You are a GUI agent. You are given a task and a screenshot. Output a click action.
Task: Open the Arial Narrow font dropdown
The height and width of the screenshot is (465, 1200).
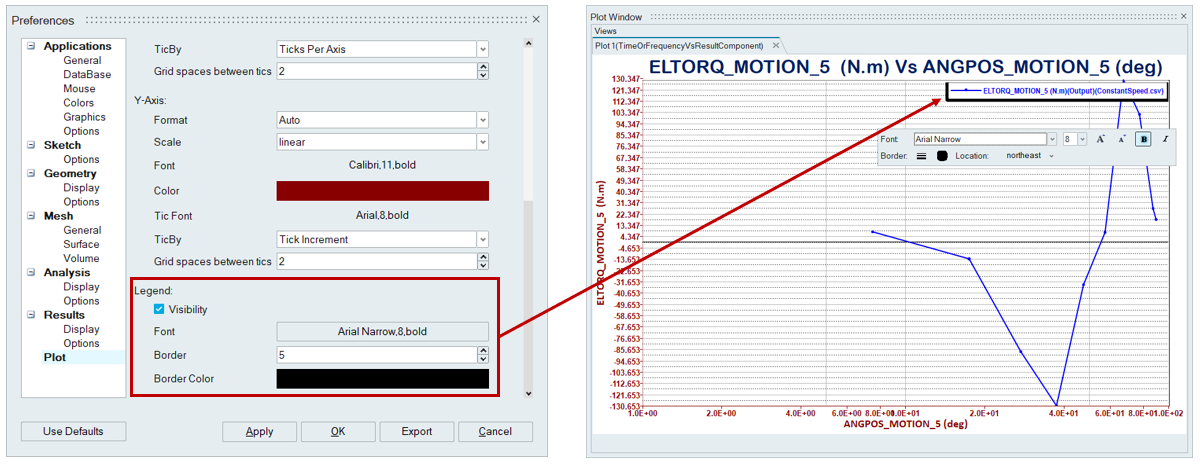[x=1051, y=139]
